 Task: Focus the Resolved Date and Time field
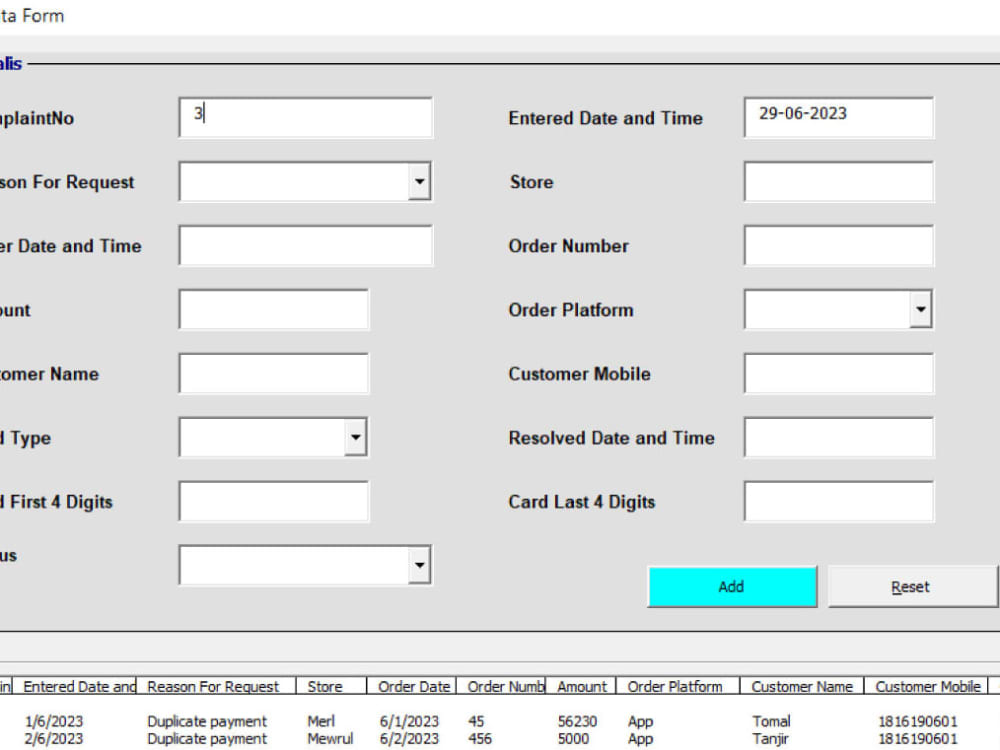coord(837,437)
